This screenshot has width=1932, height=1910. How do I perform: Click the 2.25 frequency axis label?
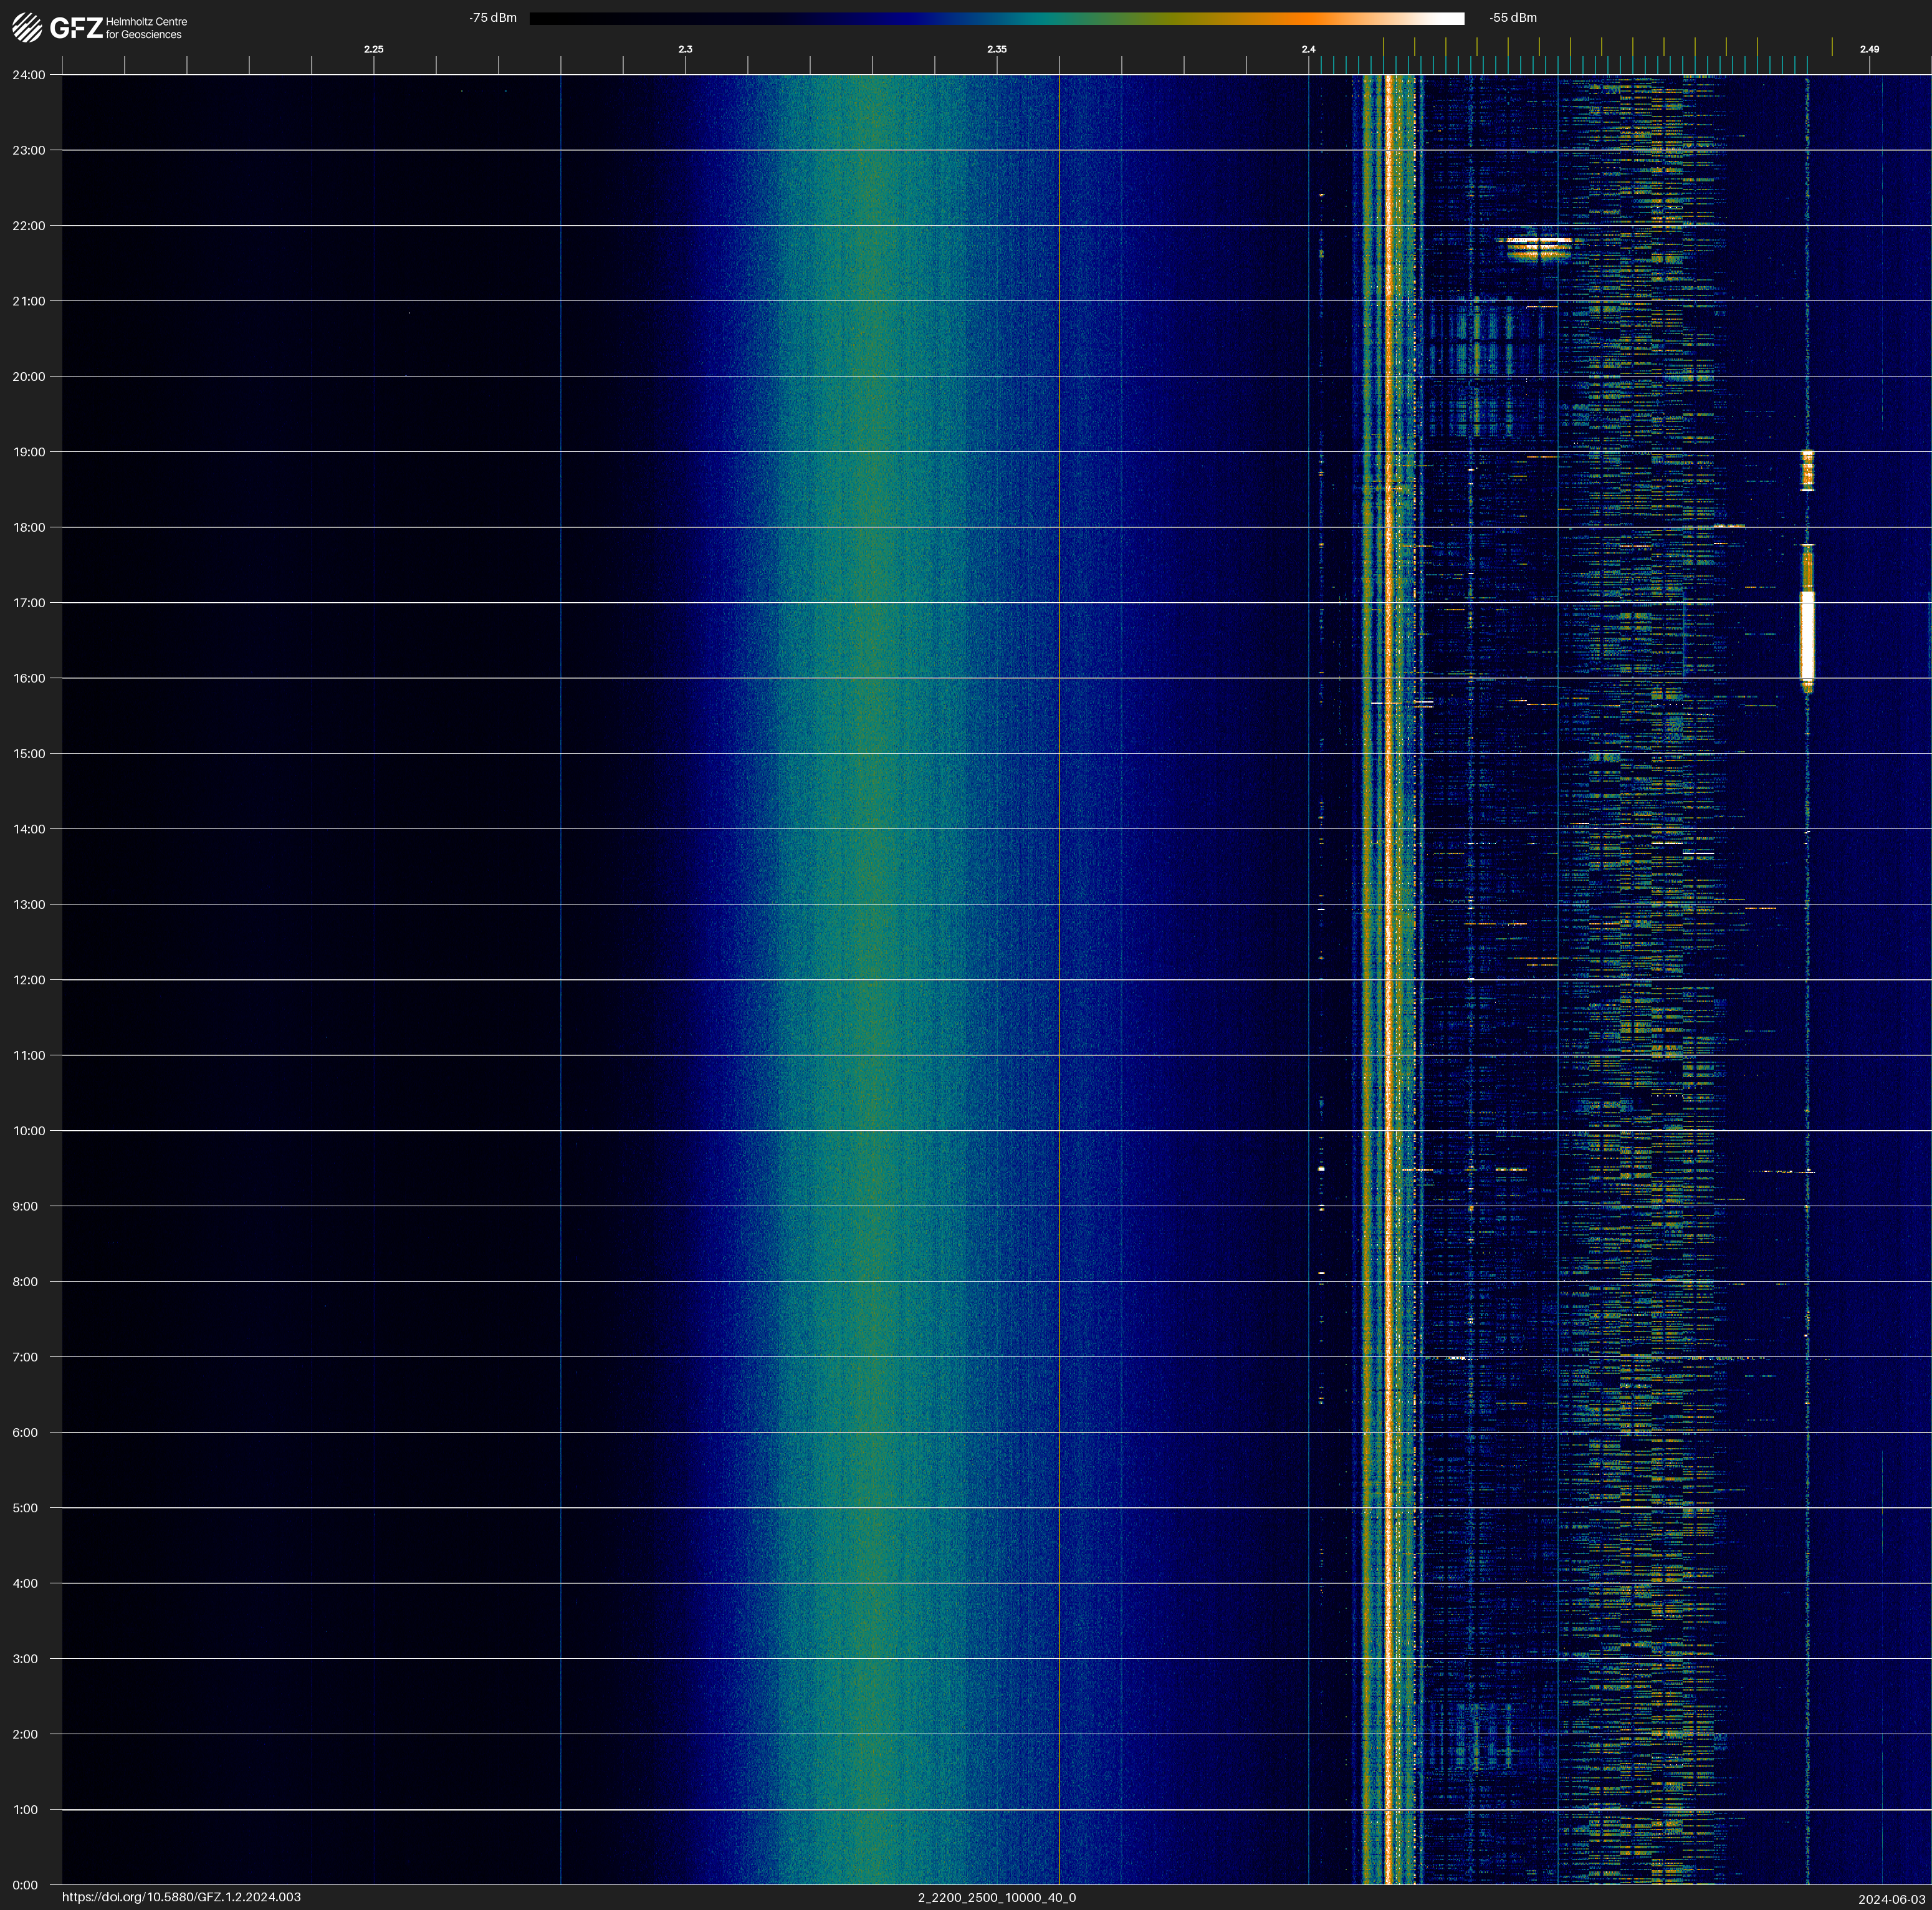373,49
